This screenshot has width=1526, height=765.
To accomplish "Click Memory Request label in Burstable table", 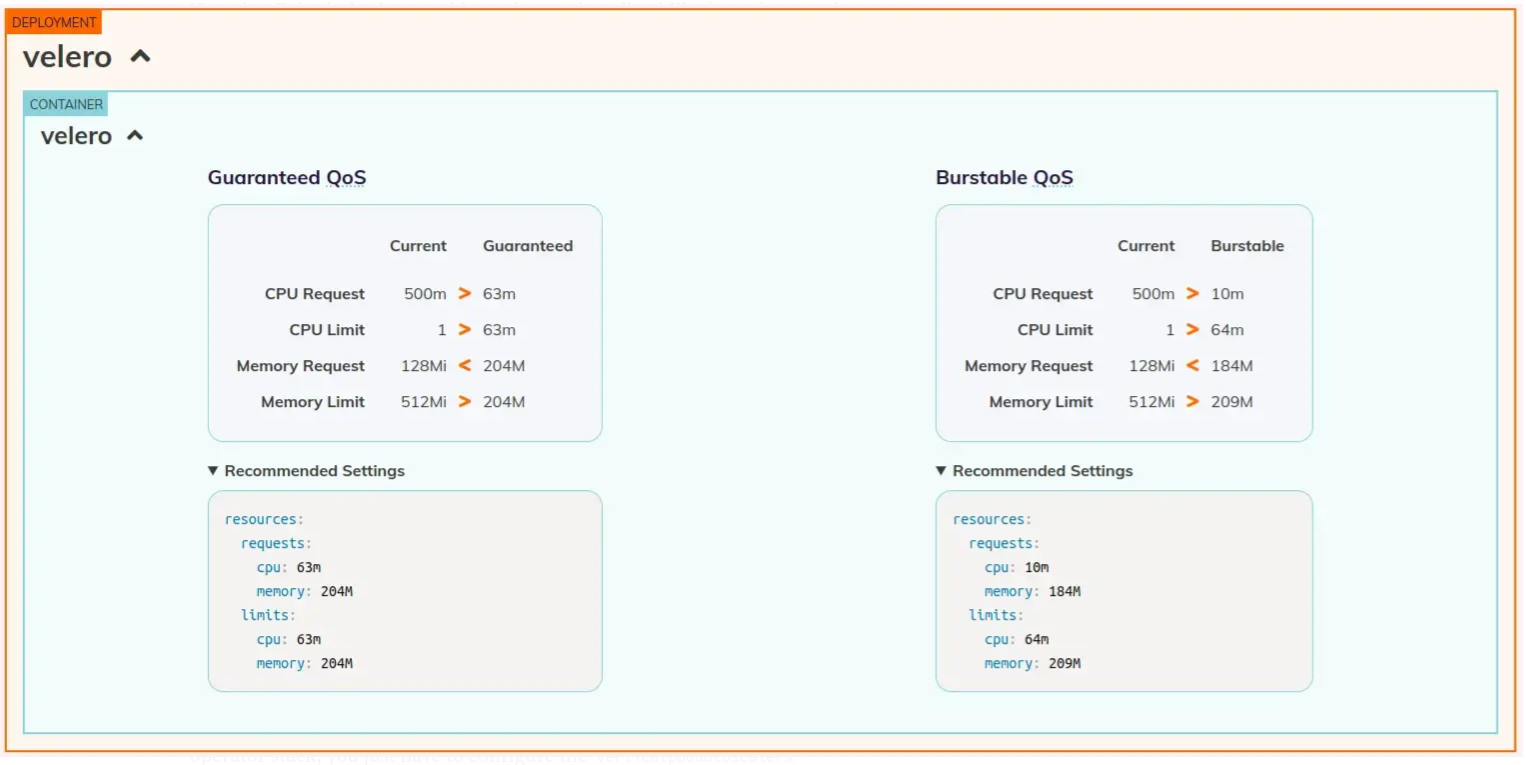I will click(x=1029, y=366).
